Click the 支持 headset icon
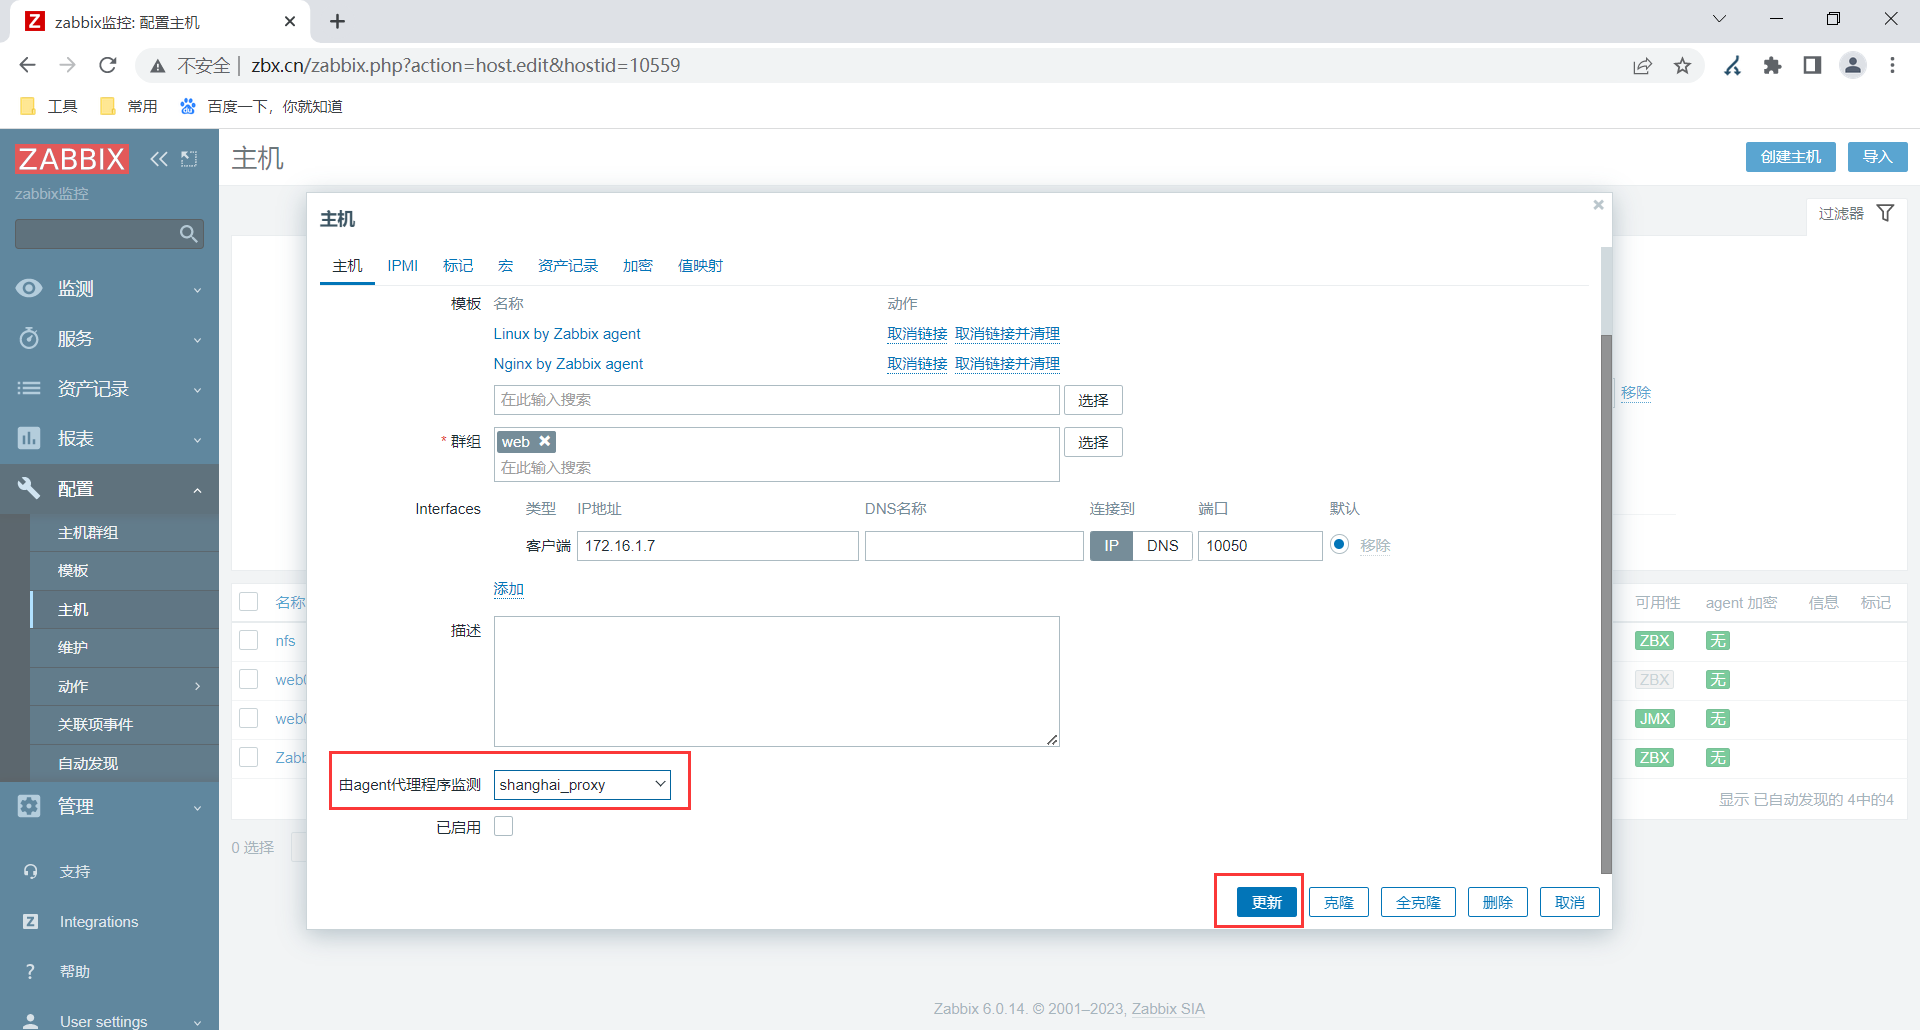The width and height of the screenshot is (1920, 1030). 30,871
